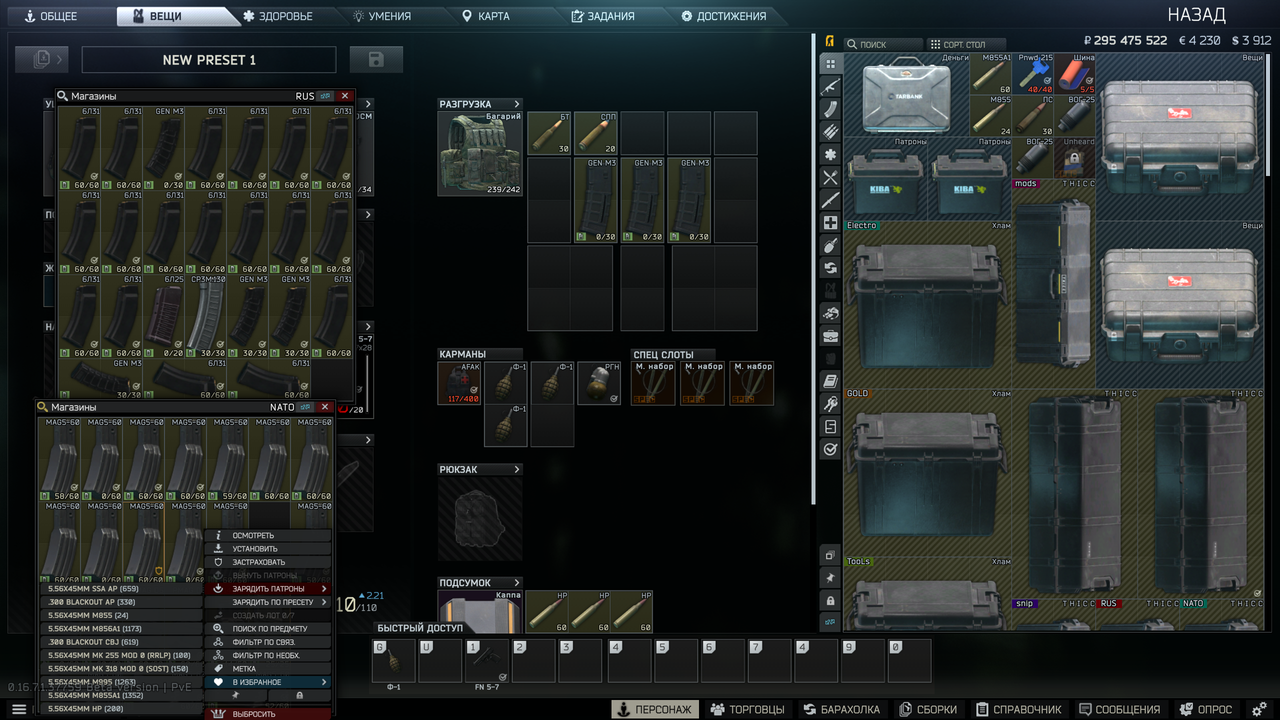The width and height of the screenshot is (1280, 720).
Task: Select the AFAK medkit in pockets
Action: 458,383
